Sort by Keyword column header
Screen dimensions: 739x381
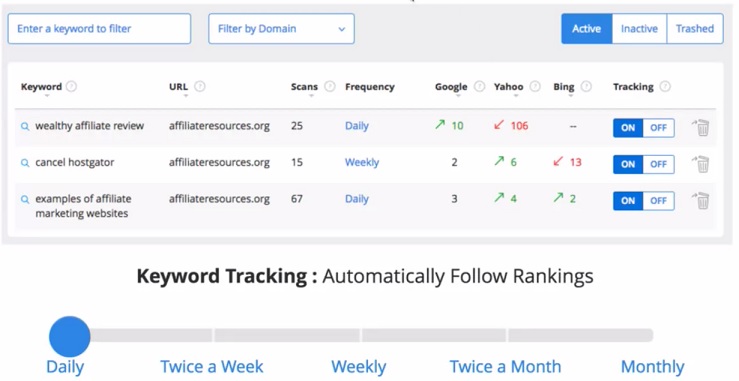pyautogui.click(x=41, y=87)
